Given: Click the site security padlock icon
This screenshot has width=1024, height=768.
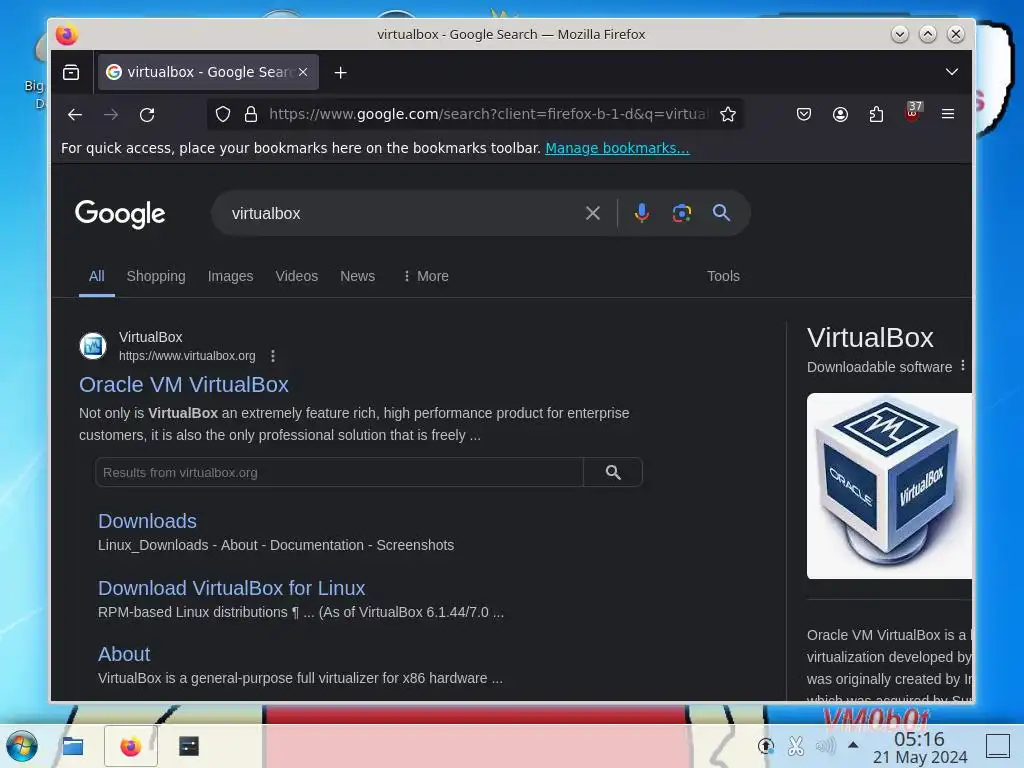Looking at the screenshot, I should pos(251,114).
